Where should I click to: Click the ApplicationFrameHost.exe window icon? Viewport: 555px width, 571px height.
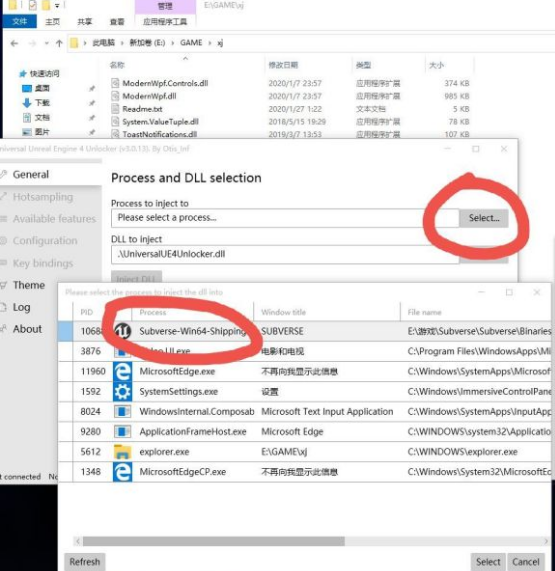[123, 432]
